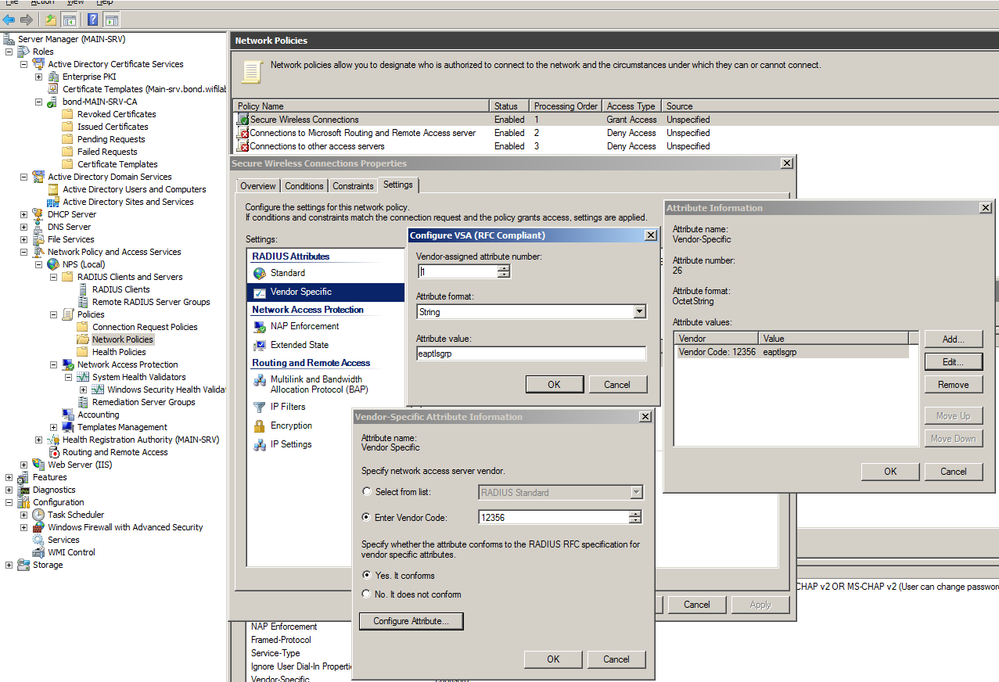Click Add in Attribute Information dialog
Viewport: 999px width, 682px height.
point(953,339)
